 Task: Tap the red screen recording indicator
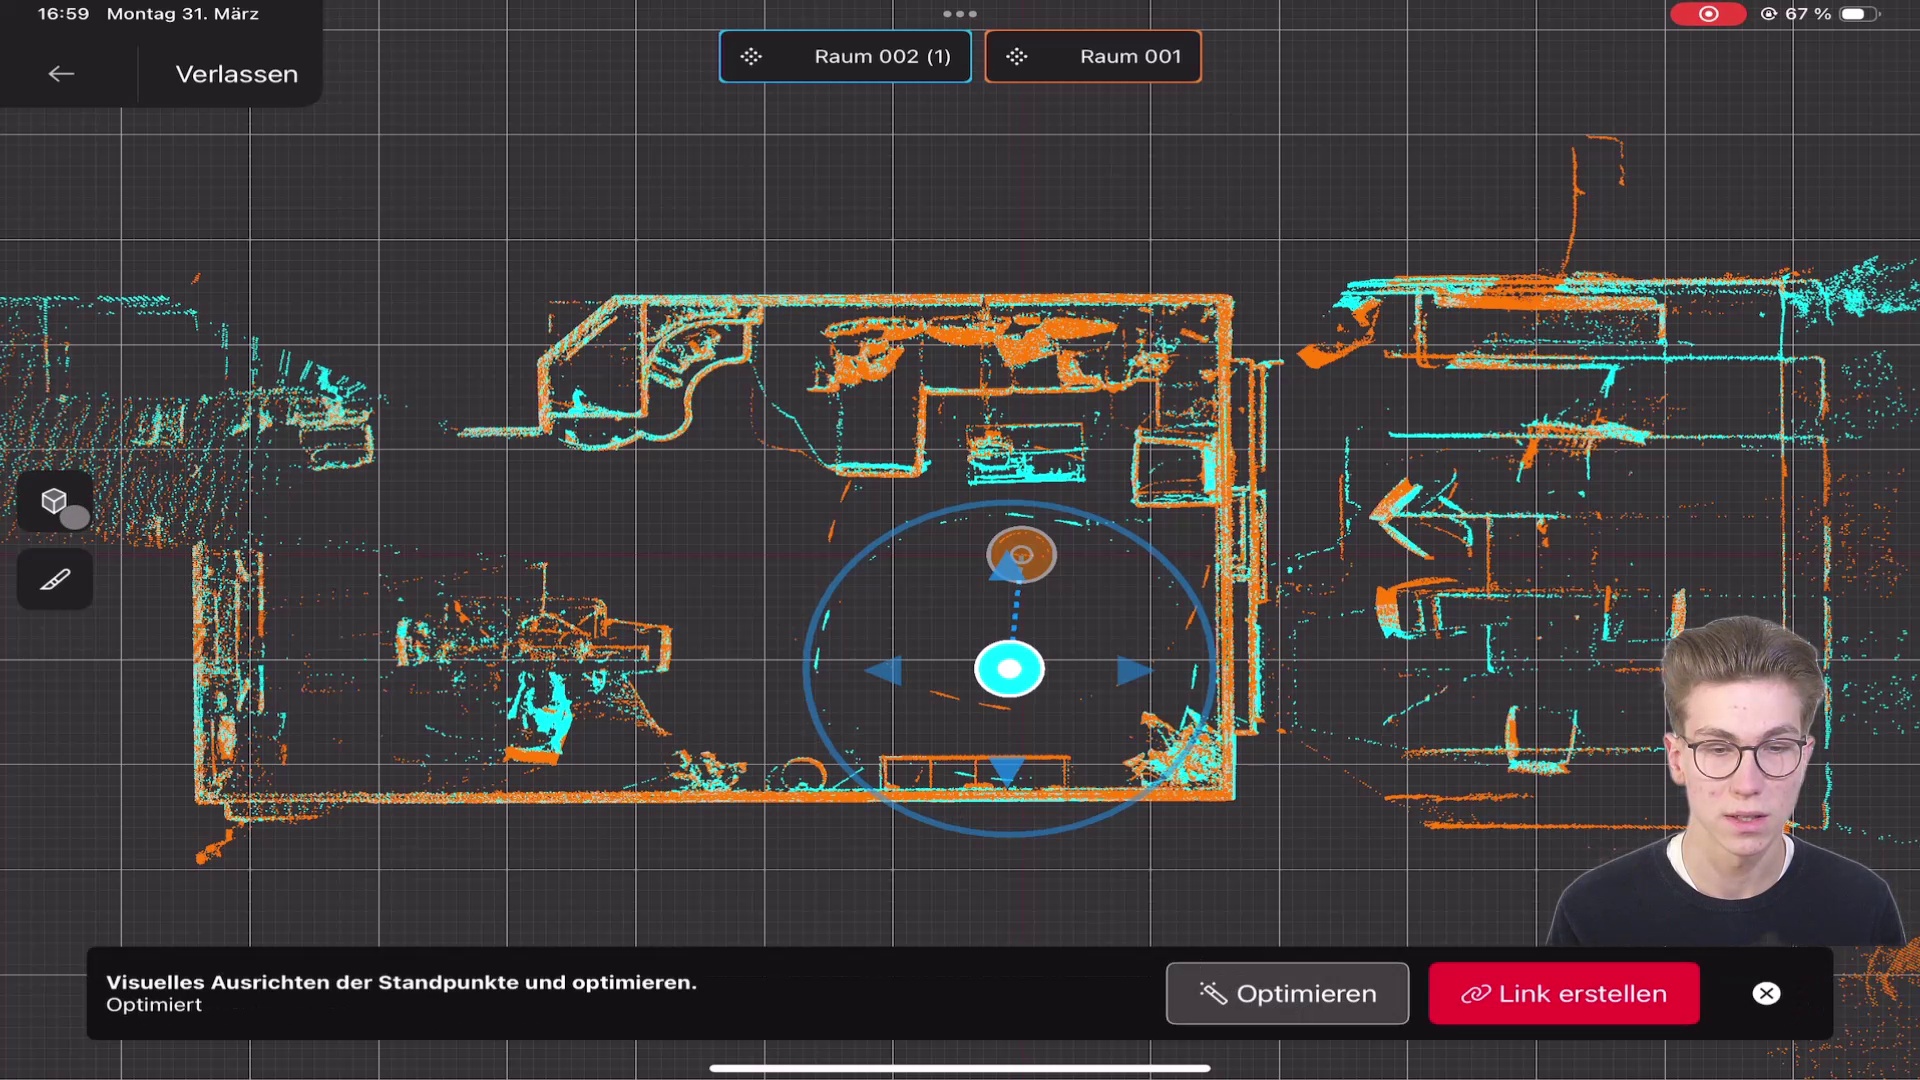pyautogui.click(x=1708, y=14)
